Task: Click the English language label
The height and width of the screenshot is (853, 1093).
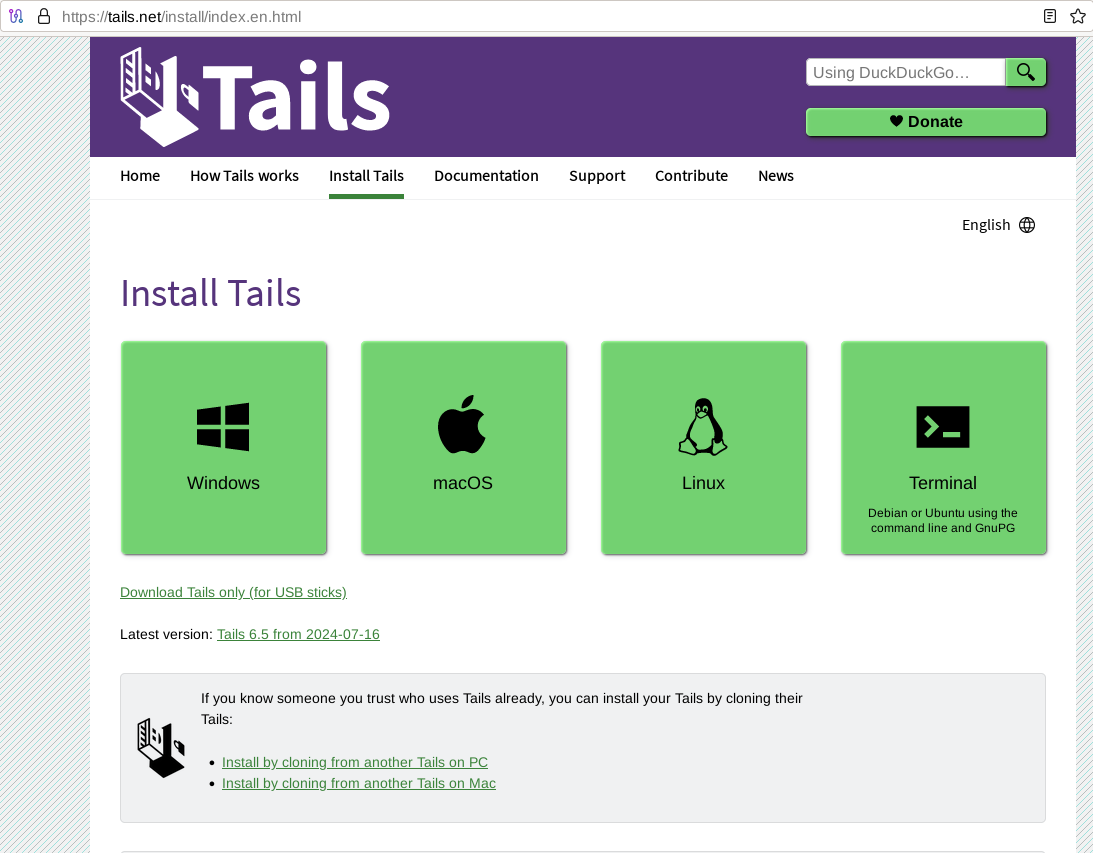Action: [x=986, y=225]
